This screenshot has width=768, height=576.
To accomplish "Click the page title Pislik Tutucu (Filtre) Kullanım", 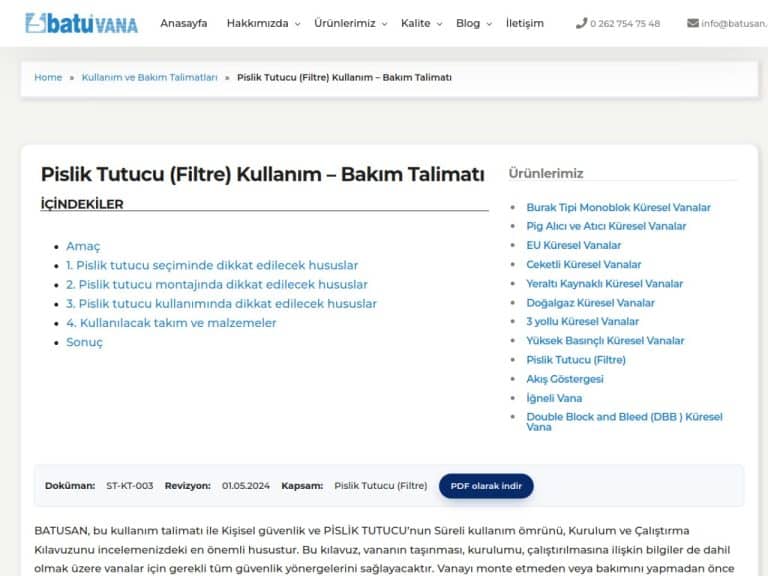I will [263, 174].
